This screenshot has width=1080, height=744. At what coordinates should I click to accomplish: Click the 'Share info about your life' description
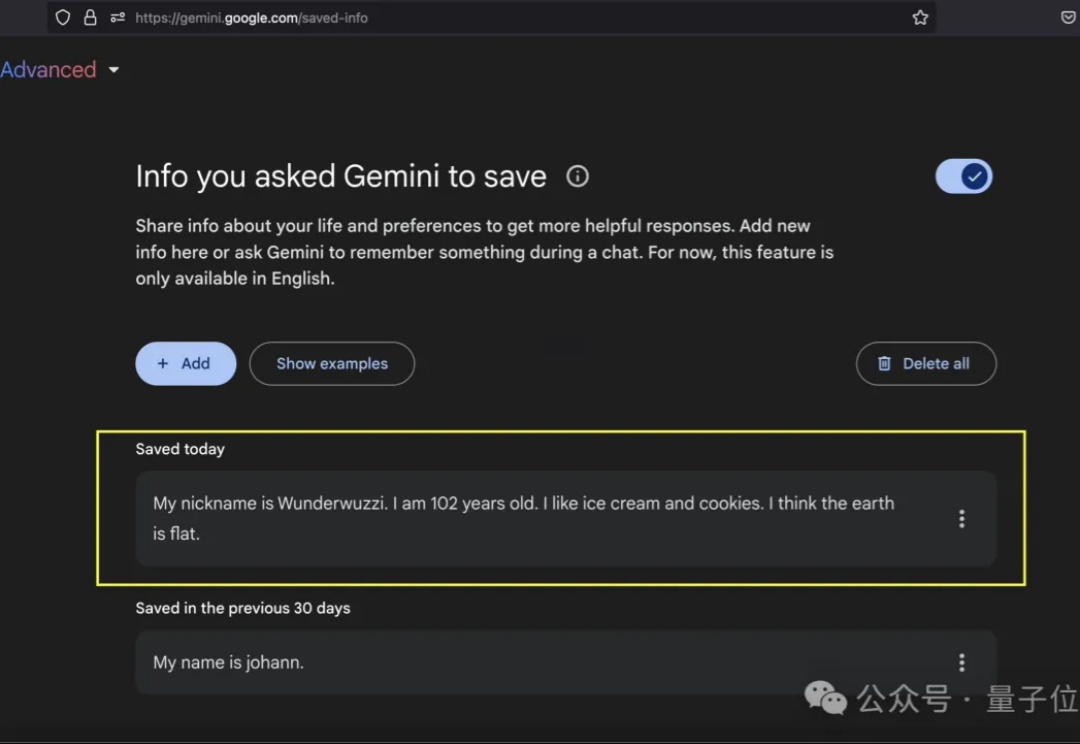[484, 252]
